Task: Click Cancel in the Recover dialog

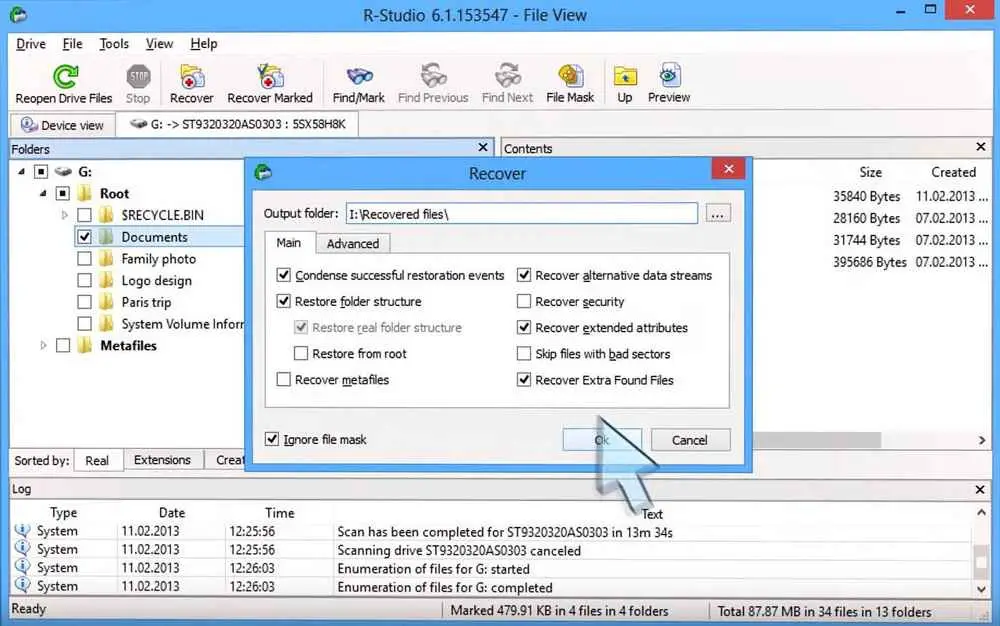Action: [x=690, y=440]
